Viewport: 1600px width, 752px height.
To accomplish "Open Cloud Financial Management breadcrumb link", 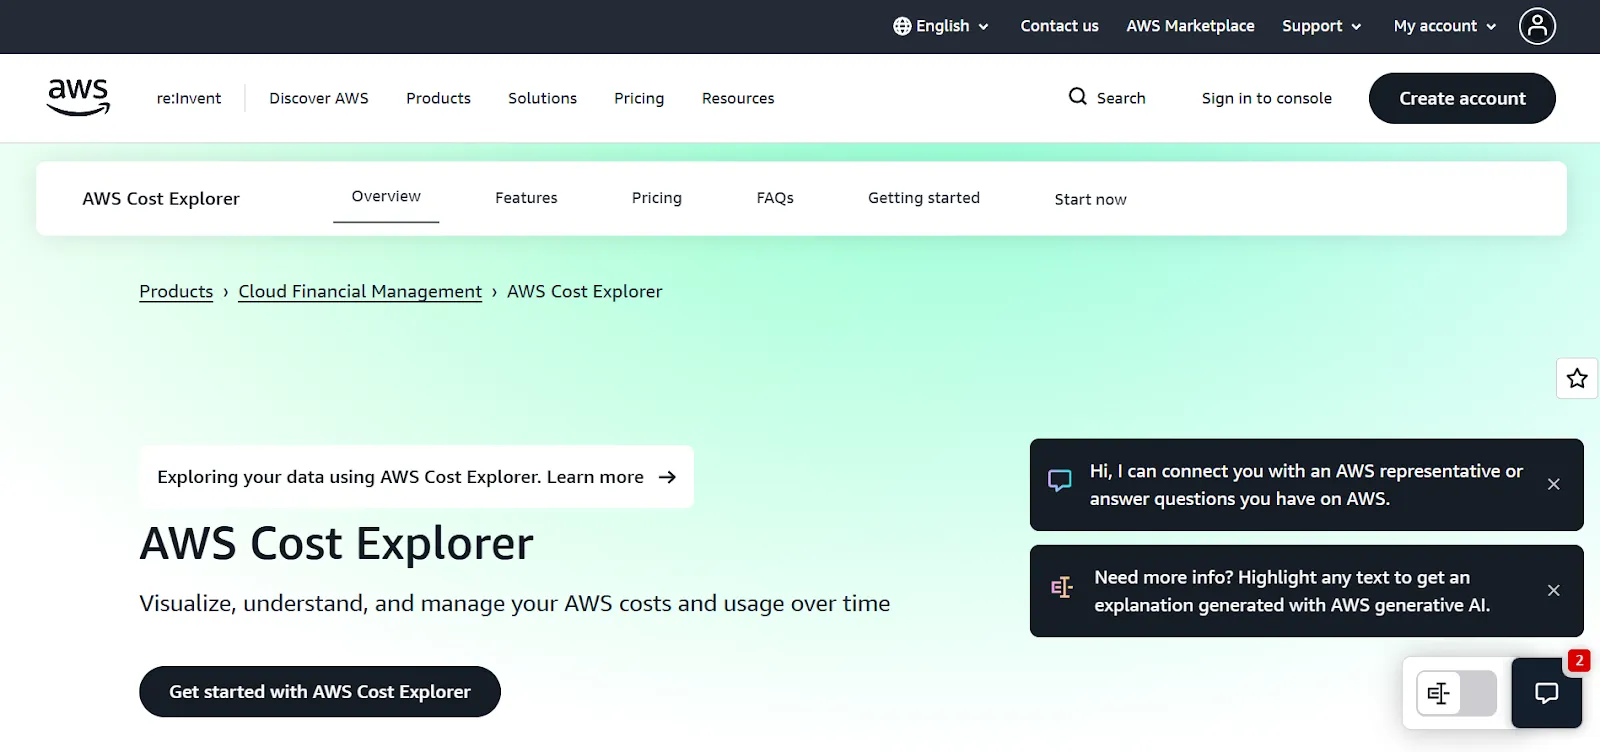I will [x=360, y=291].
